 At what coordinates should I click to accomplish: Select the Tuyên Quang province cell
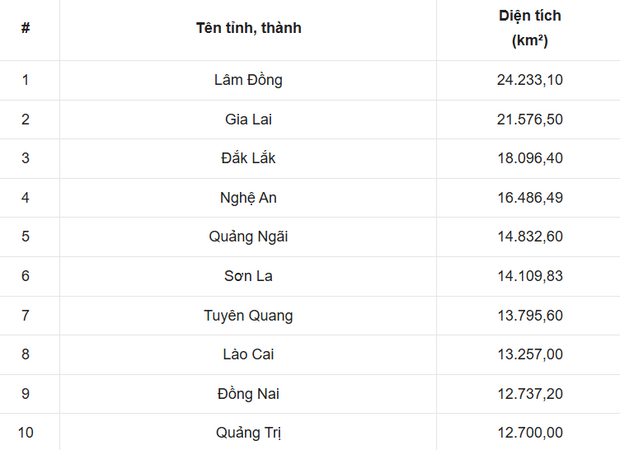tap(248, 315)
